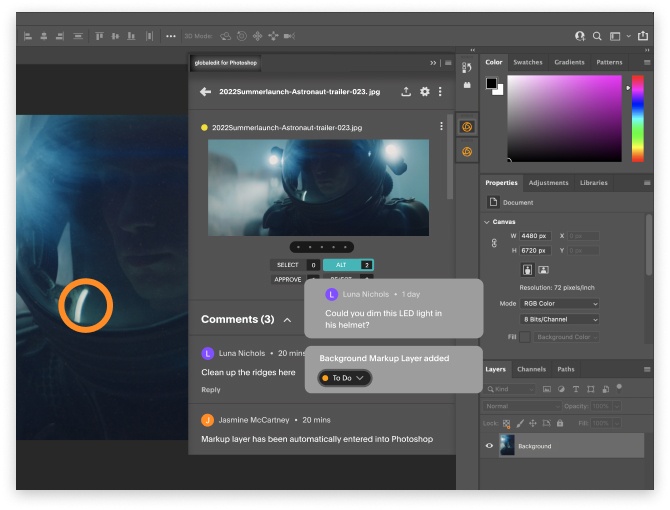Toggle the ALT rating button

tap(348, 265)
